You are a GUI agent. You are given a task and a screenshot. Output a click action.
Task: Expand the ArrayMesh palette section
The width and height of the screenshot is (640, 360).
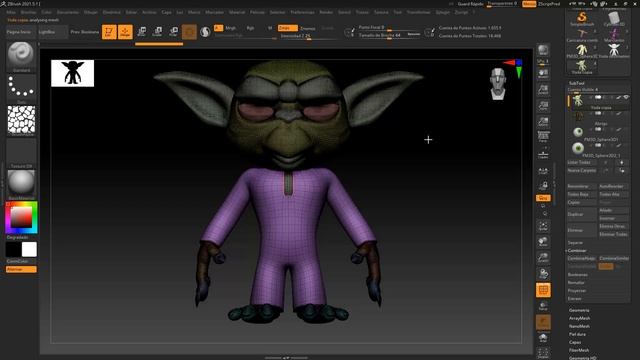[579, 318]
